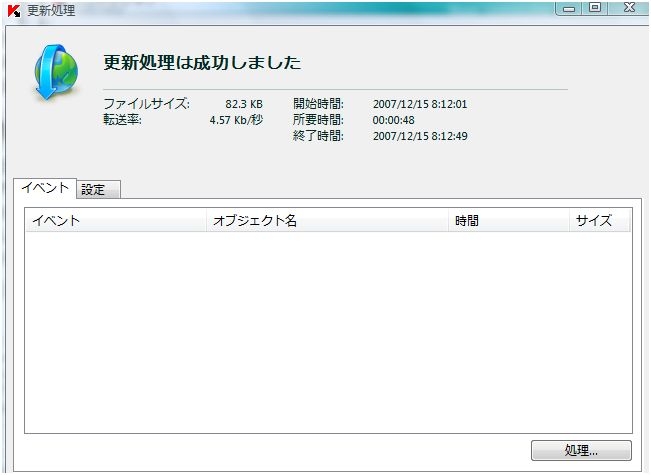Sort by the イベント column header

pyautogui.click(x=116, y=220)
